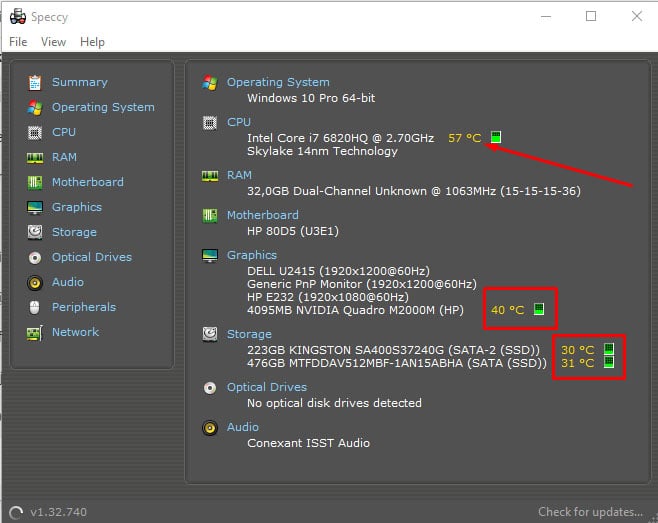Open the Audio section from sidebar
The image size is (658, 523).
tap(68, 282)
